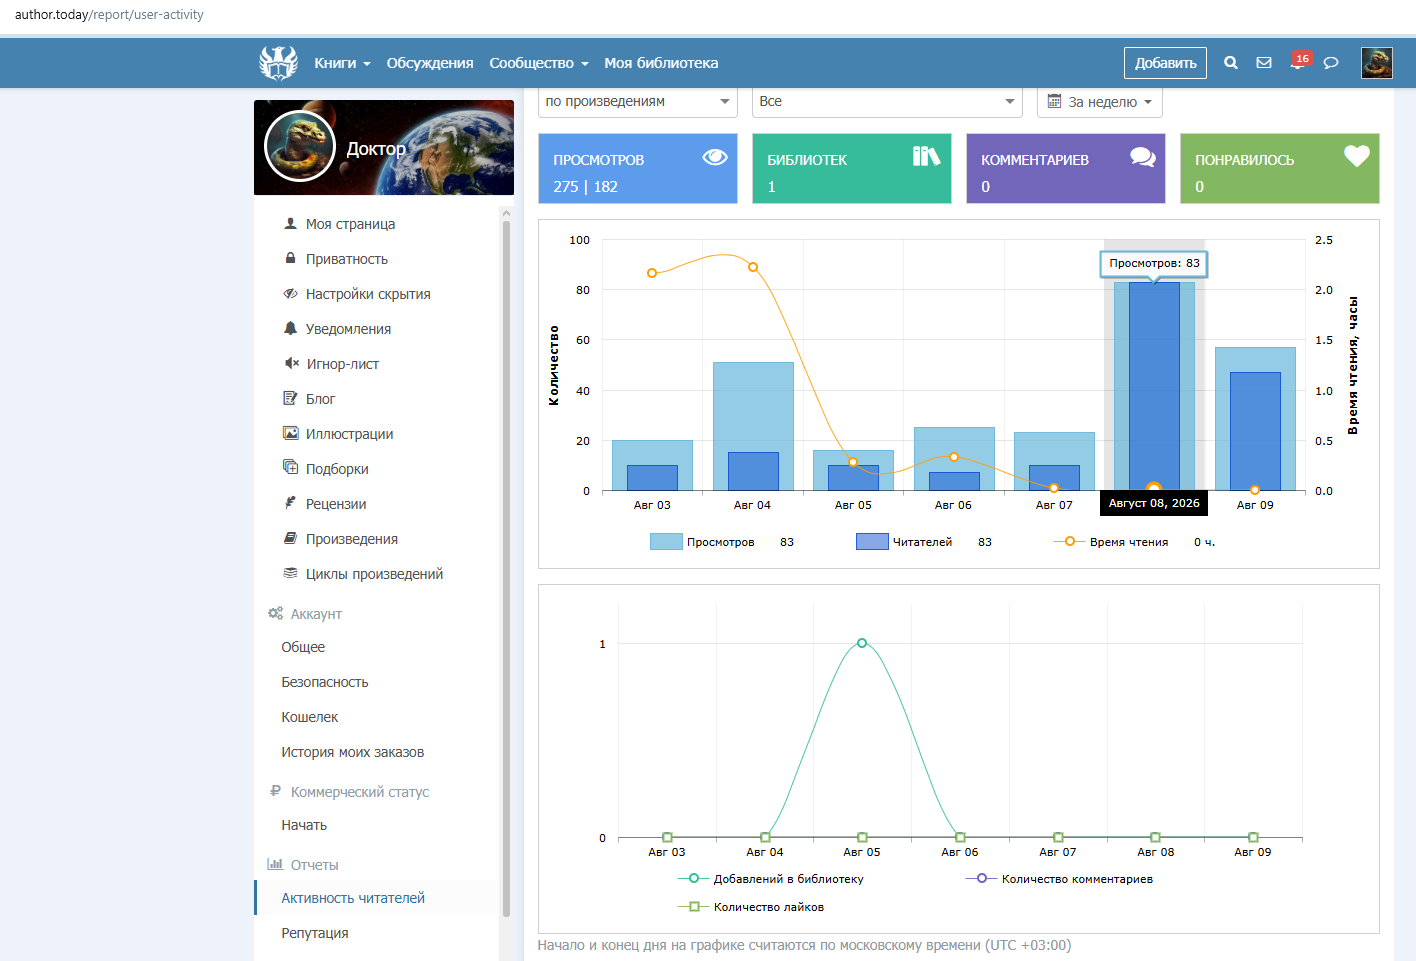Screen dimensions: 1416x961
Task: Click the speech bubbles on Комментариев card
Action: point(1143,157)
